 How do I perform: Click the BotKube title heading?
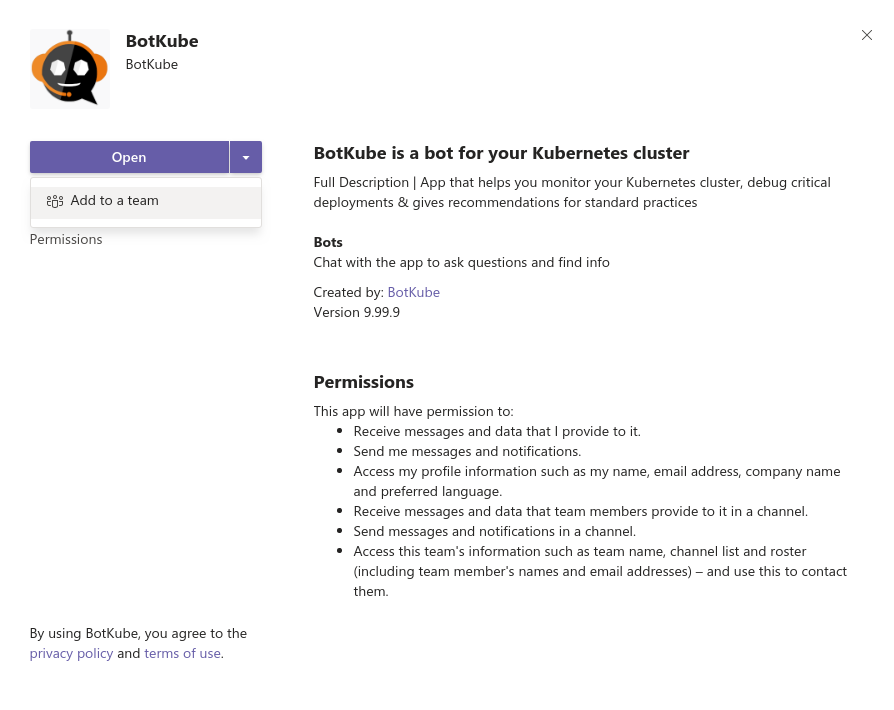[x=161, y=40]
